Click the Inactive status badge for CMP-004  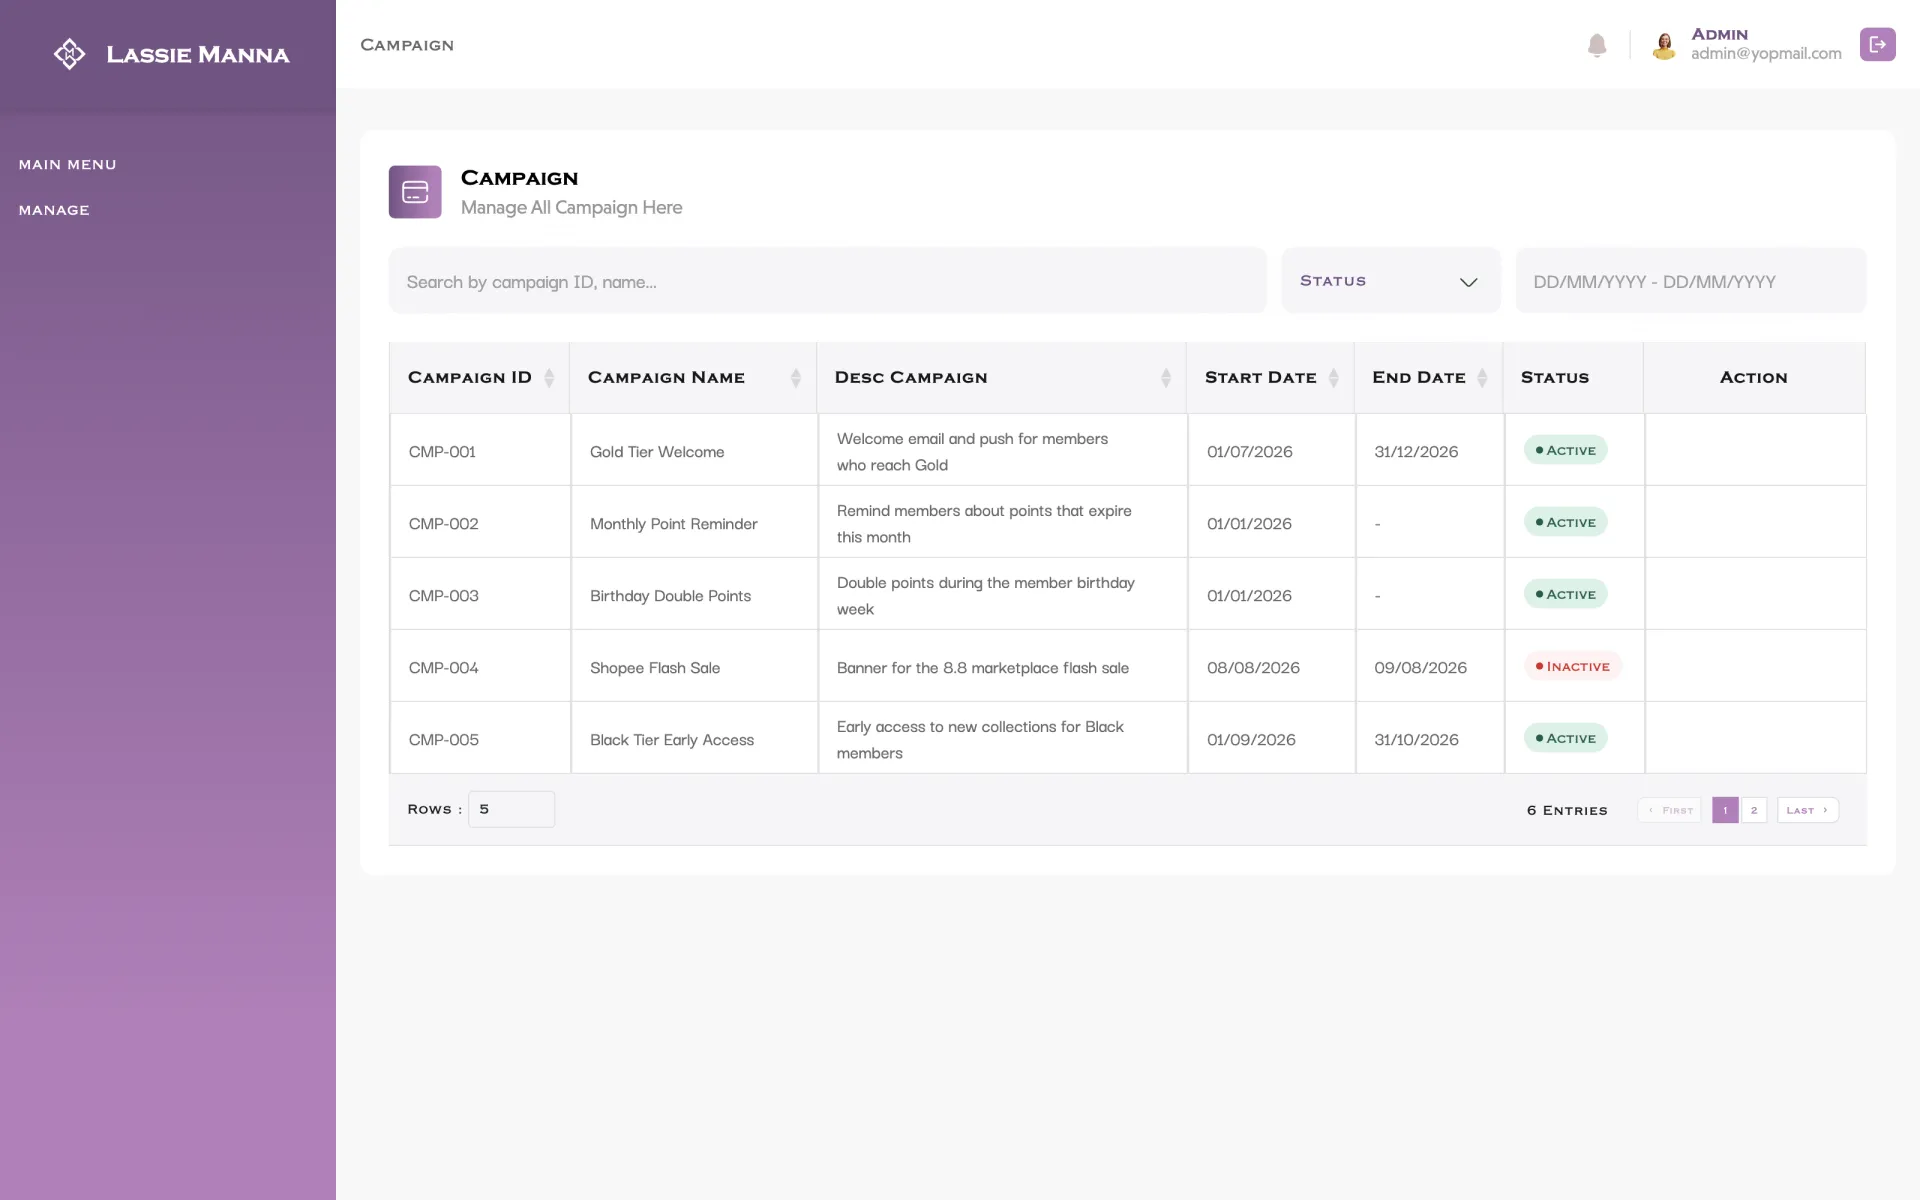pyautogui.click(x=1573, y=666)
